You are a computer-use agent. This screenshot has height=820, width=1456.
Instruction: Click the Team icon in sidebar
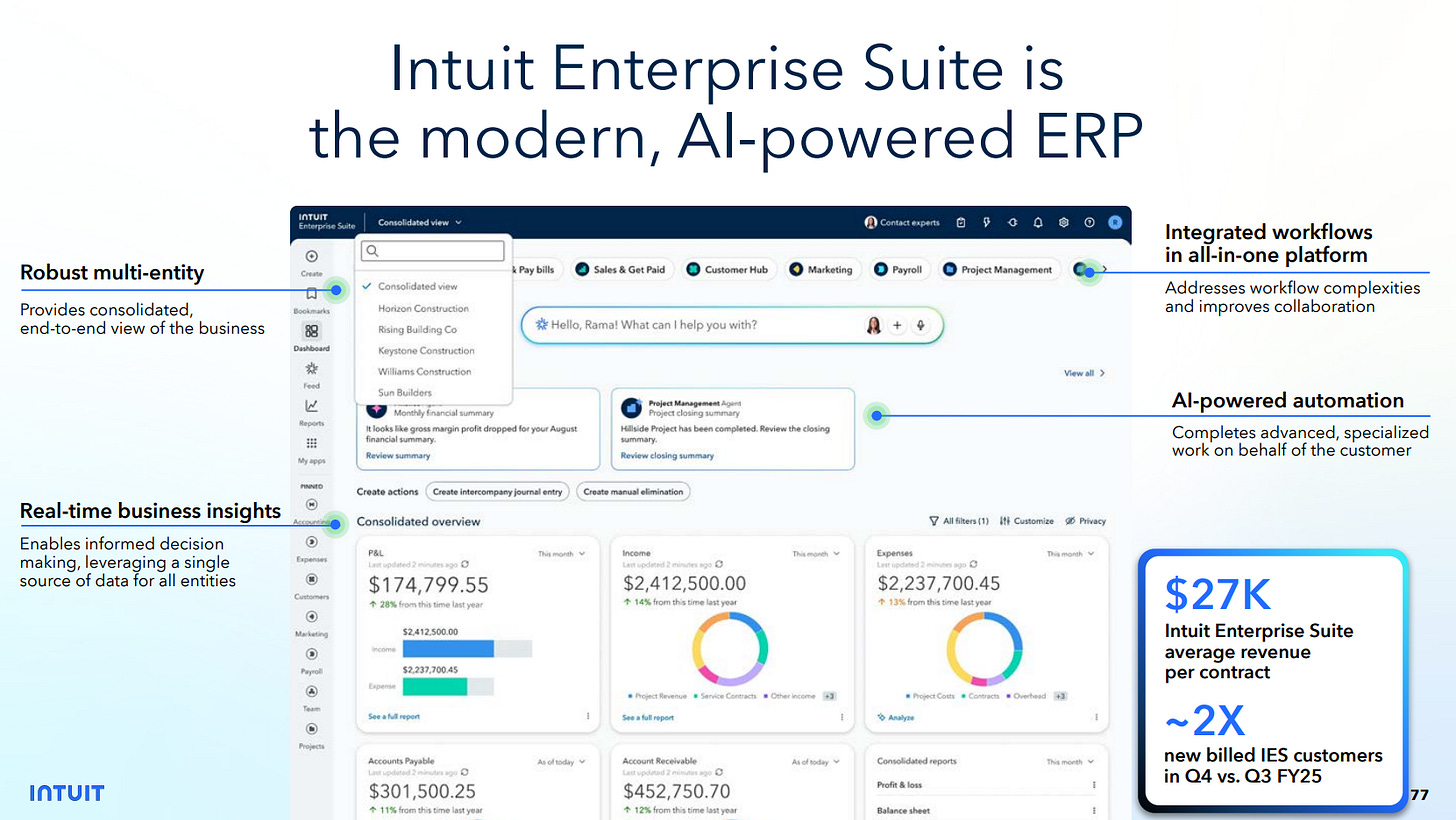pos(312,691)
